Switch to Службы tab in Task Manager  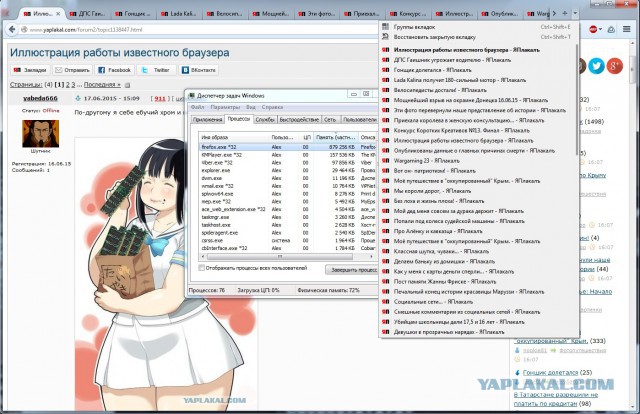pyautogui.click(x=265, y=120)
